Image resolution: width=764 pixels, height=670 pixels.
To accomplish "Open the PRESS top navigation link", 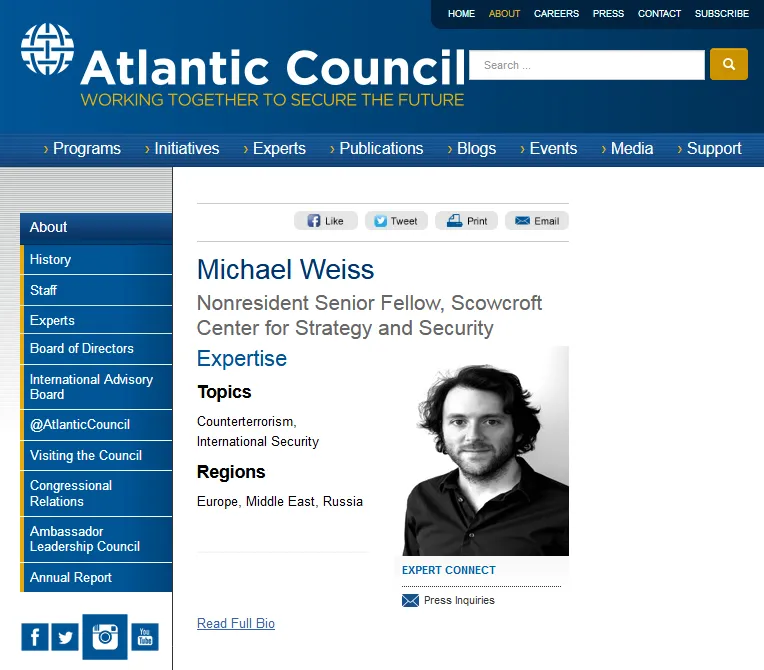I will point(608,14).
